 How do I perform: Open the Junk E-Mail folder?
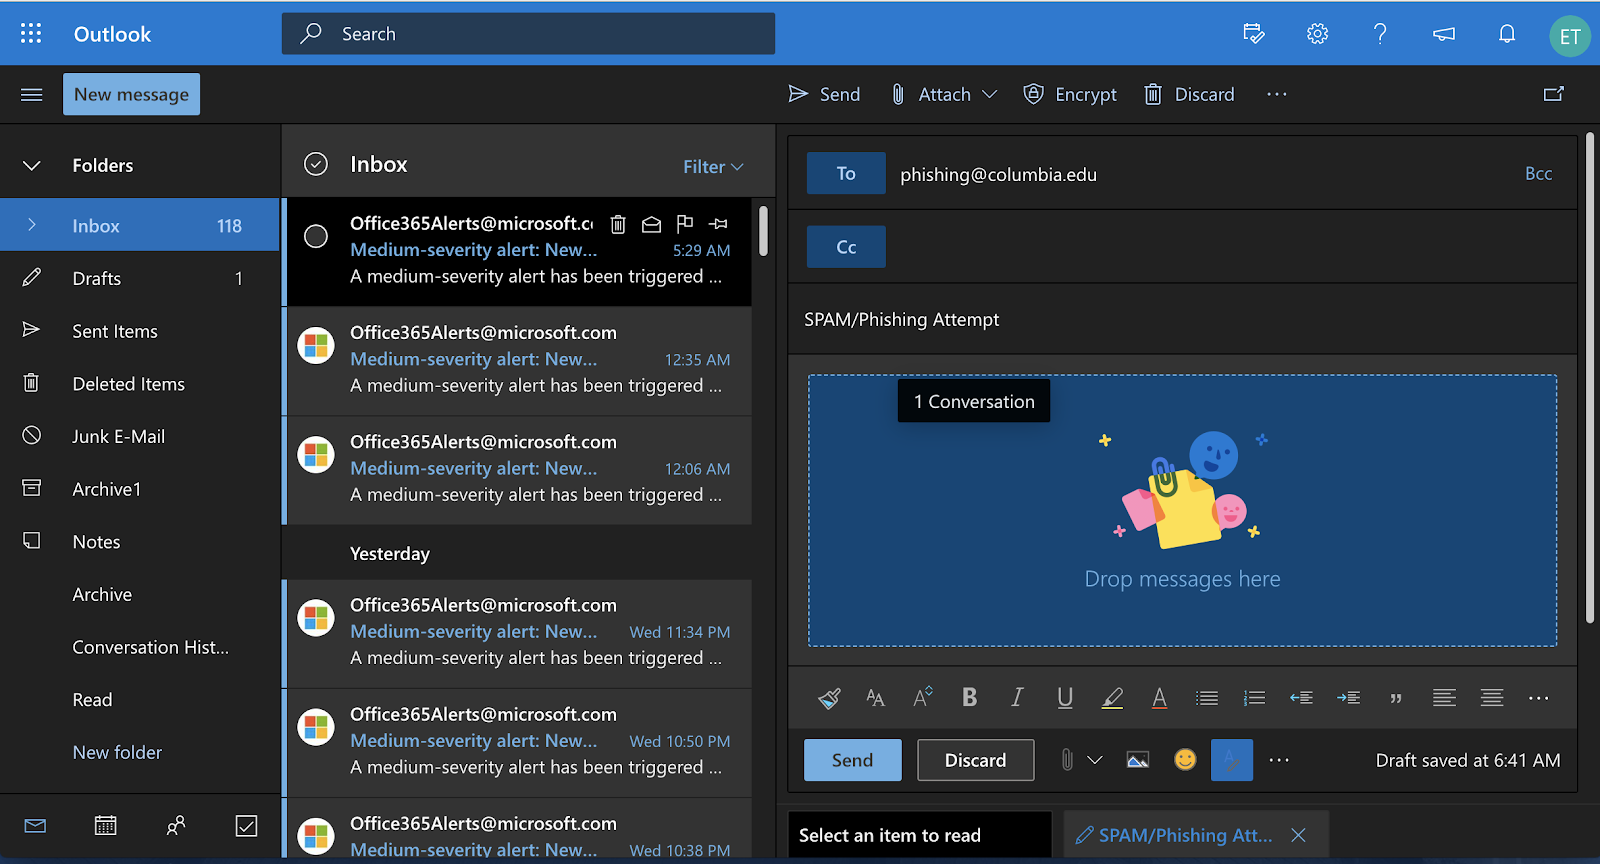coord(140,436)
